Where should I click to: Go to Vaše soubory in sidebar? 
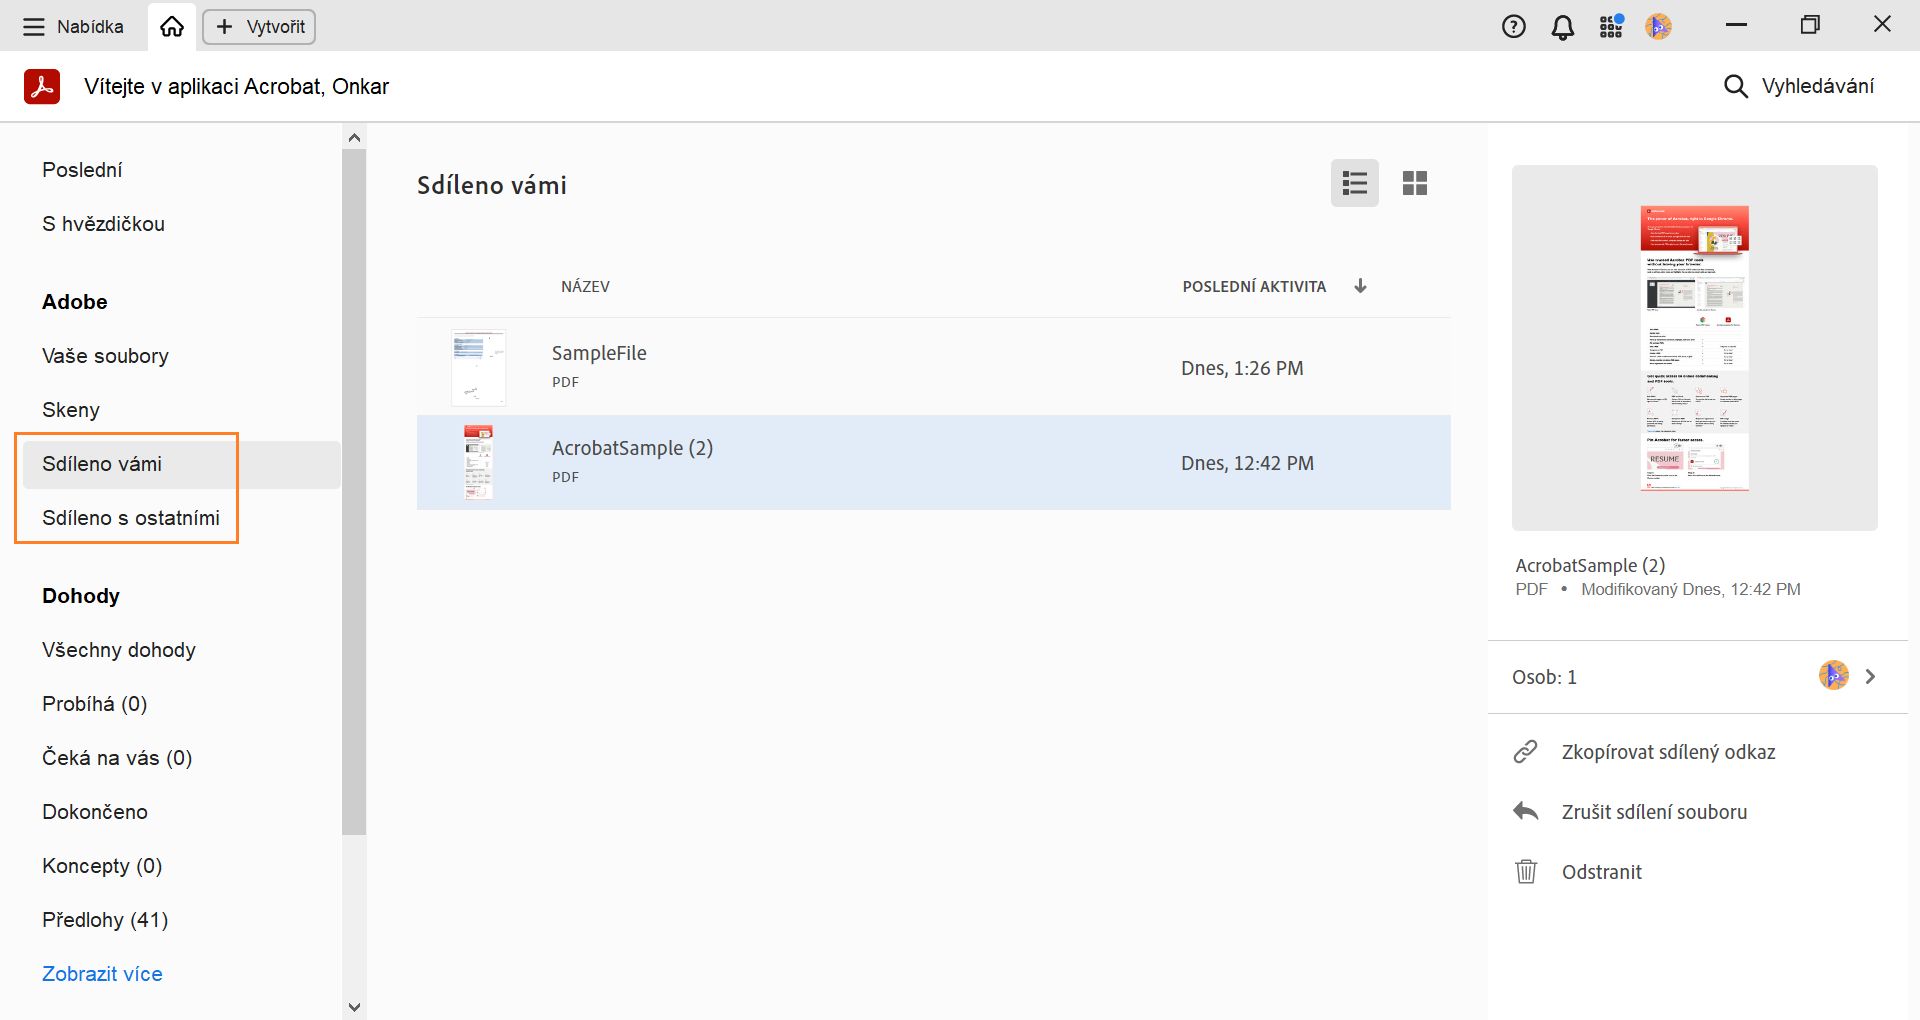point(105,356)
